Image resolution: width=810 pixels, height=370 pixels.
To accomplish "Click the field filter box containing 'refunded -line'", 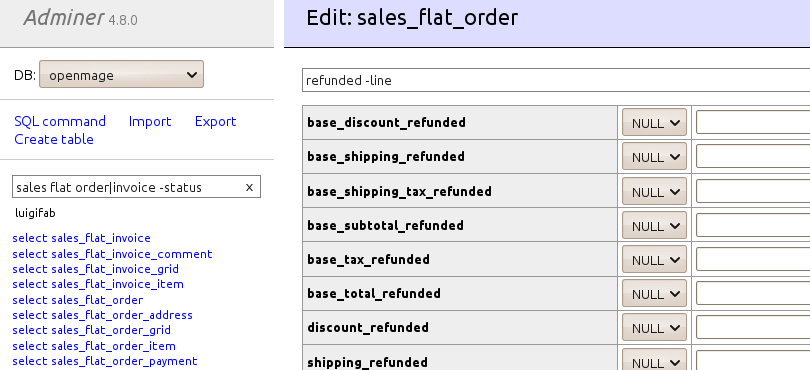I will (556, 80).
